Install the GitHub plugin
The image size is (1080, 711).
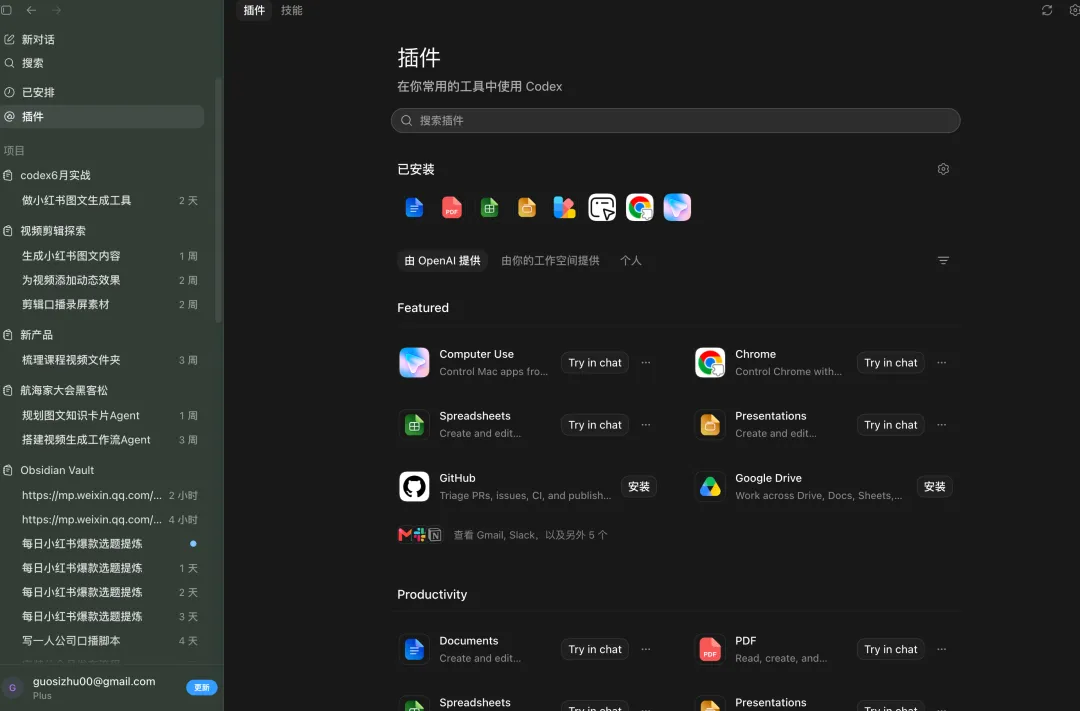638,486
